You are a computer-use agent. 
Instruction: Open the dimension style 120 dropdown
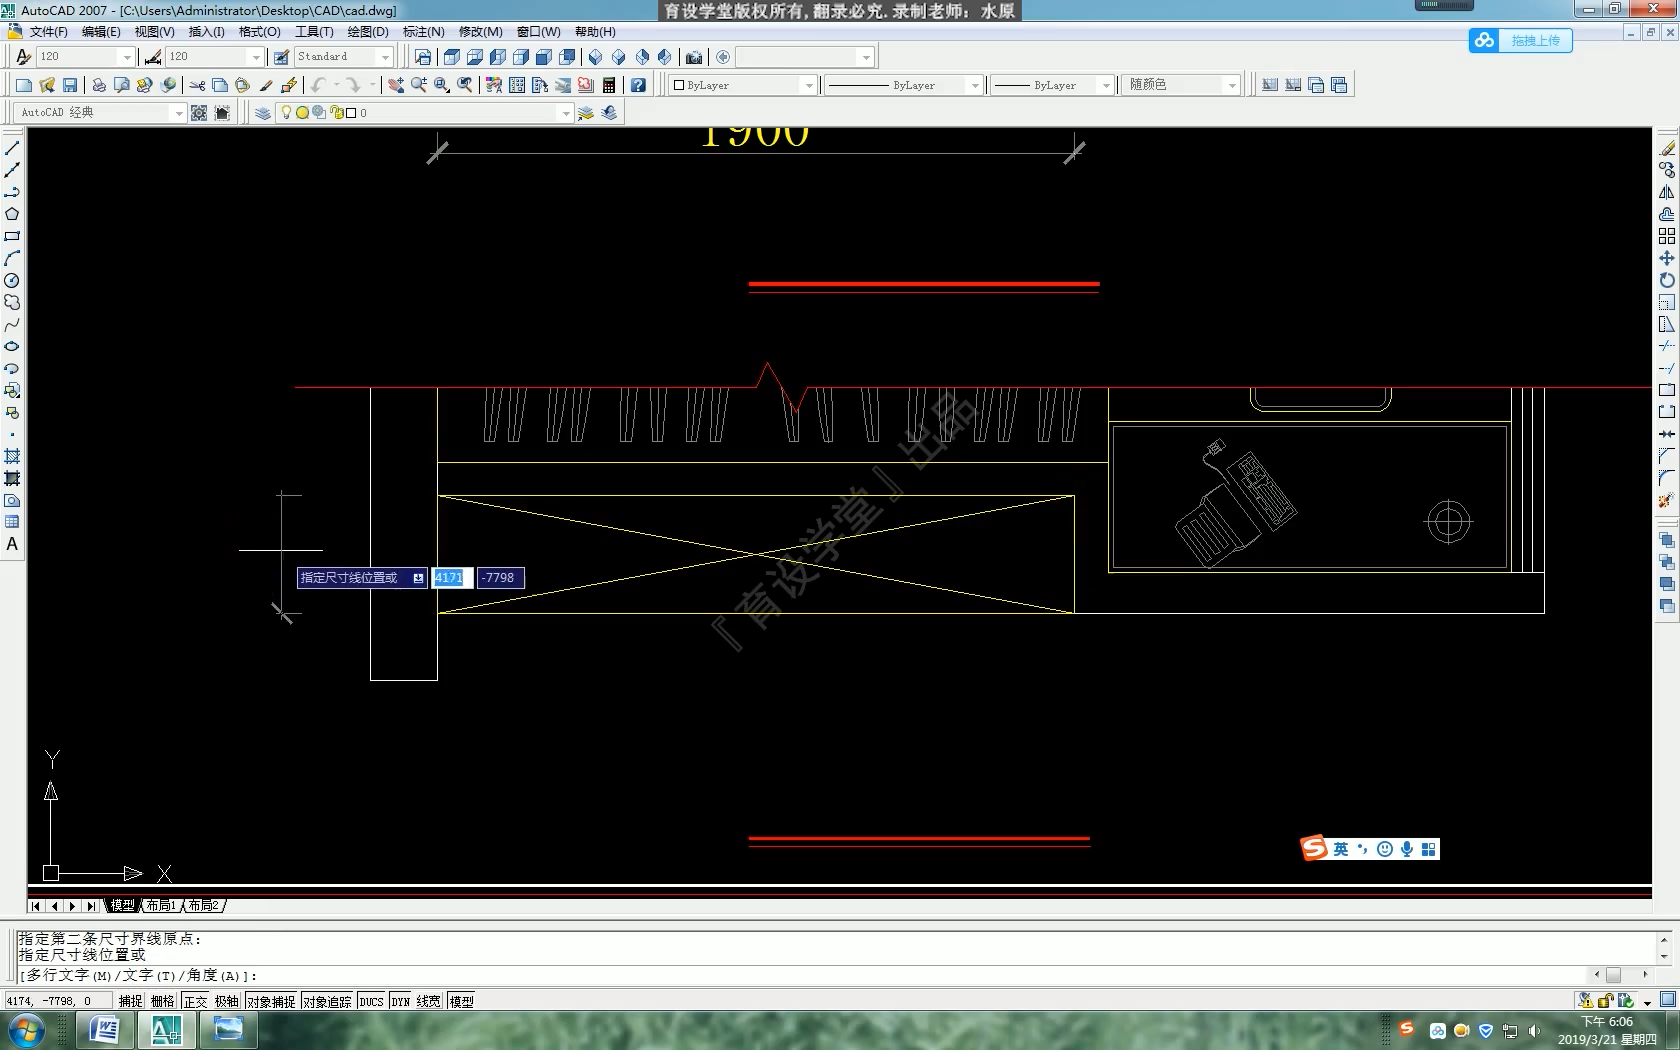256,57
